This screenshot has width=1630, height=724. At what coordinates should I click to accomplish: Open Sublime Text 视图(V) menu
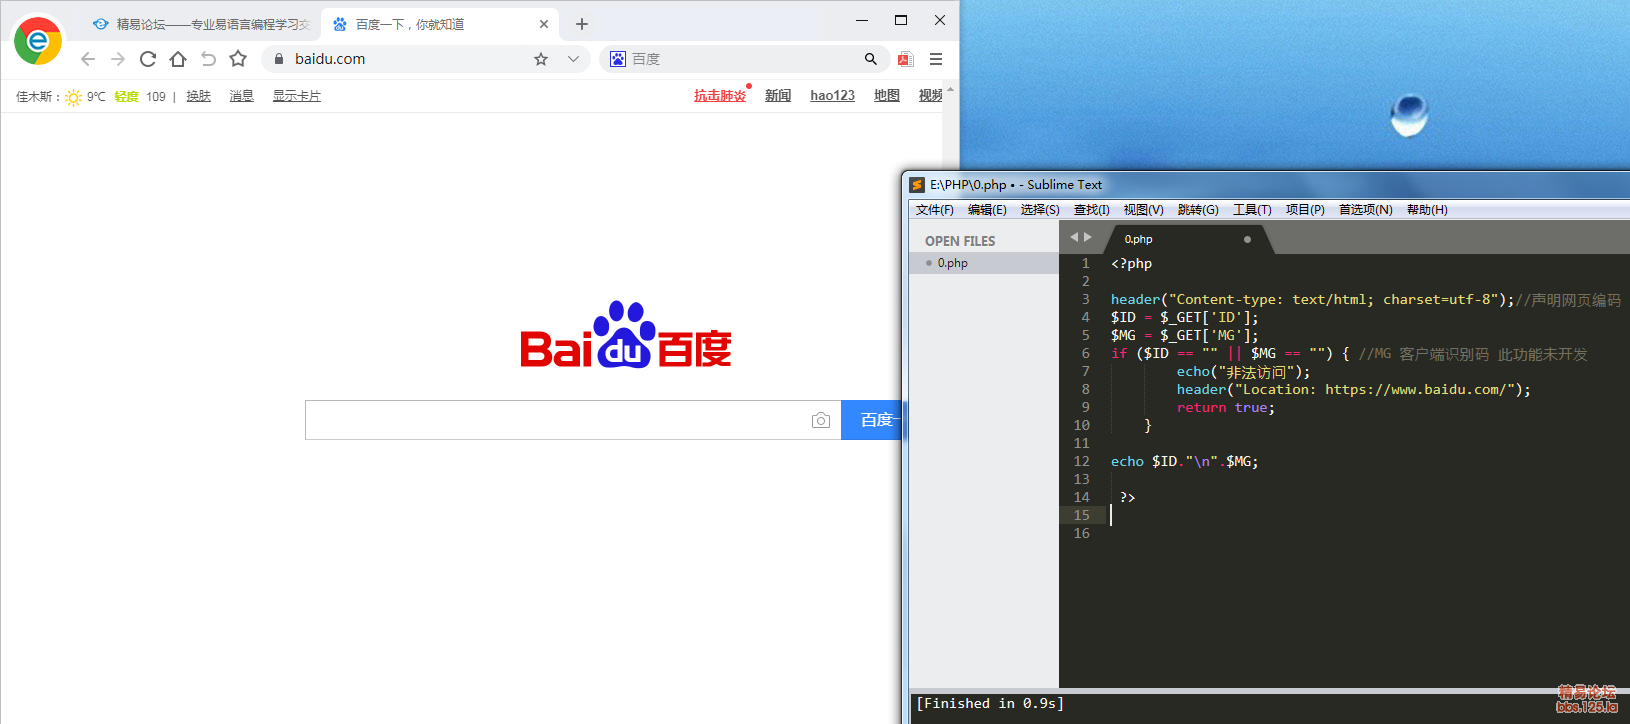click(x=1143, y=210)
